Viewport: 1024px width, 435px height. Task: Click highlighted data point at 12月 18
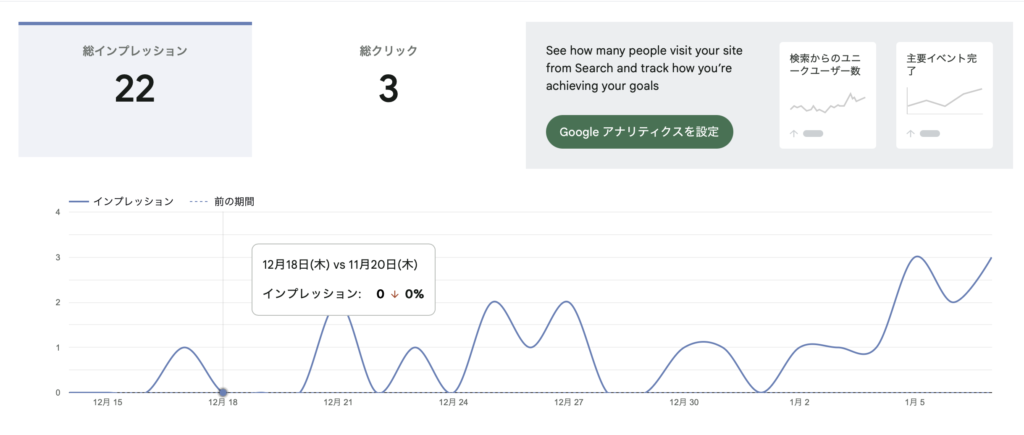tap(223, 392)
